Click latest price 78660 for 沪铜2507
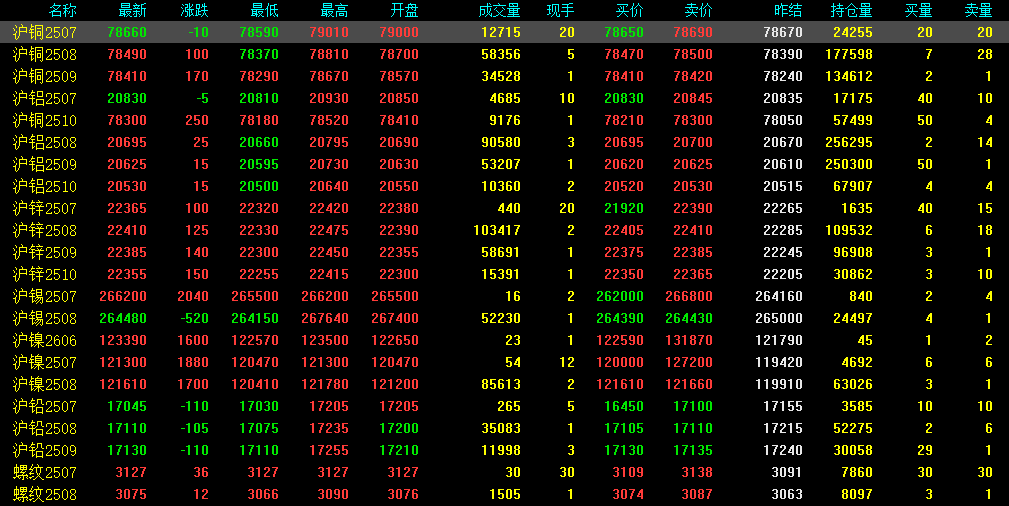The height and width of the screenshot is (506, 1009). (x=127, y=32)
